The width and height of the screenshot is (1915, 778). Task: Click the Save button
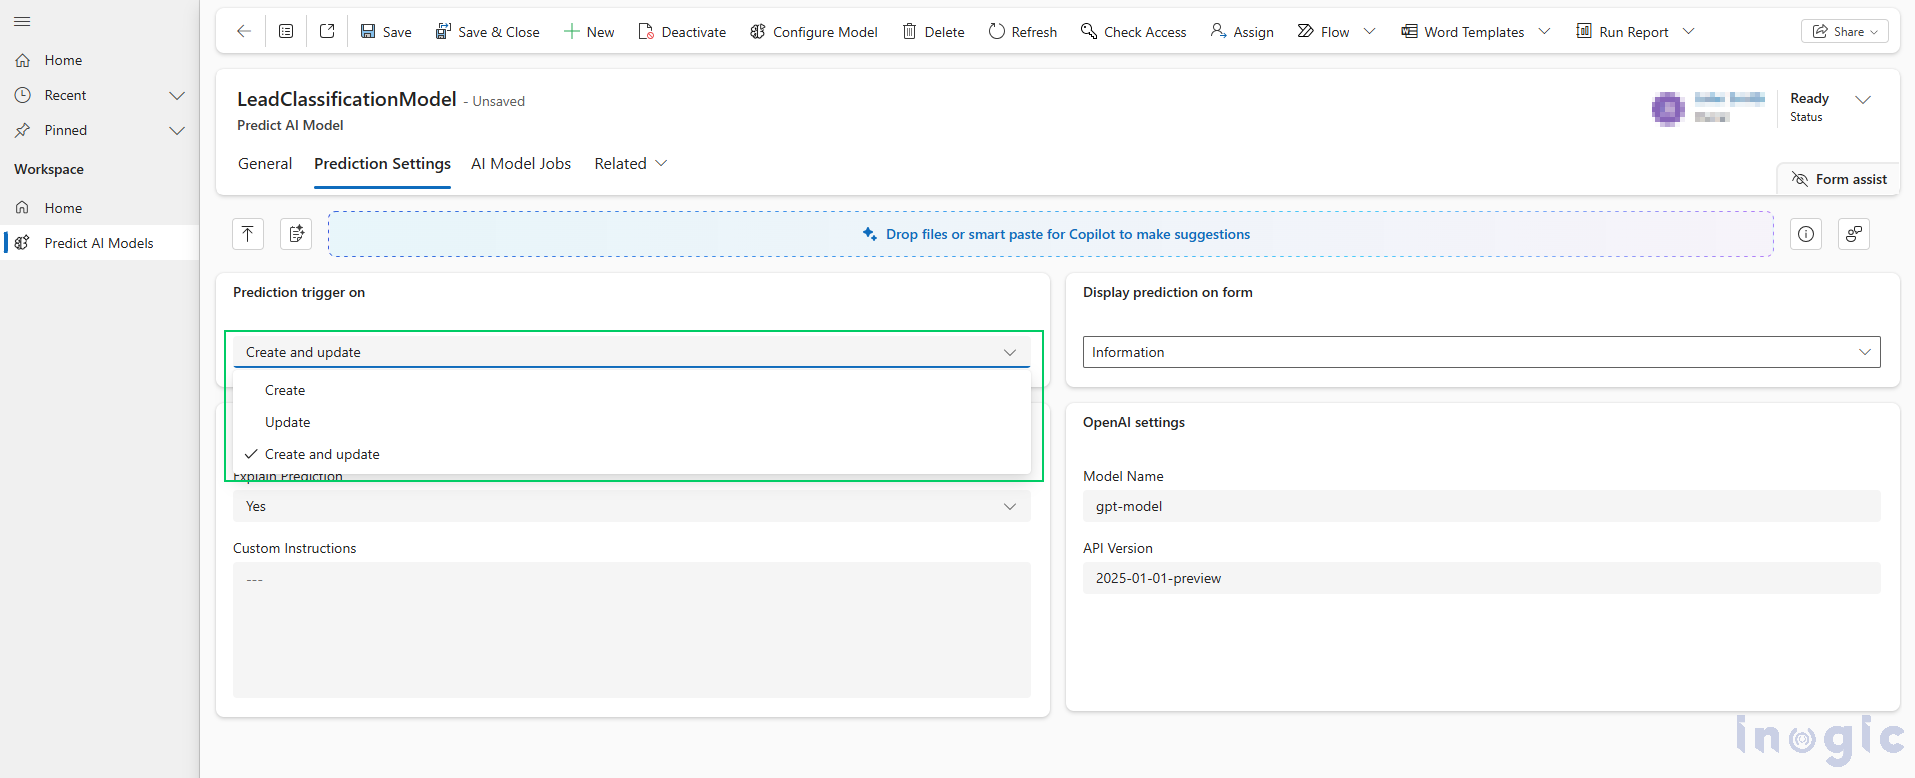[x=386, y=31]
